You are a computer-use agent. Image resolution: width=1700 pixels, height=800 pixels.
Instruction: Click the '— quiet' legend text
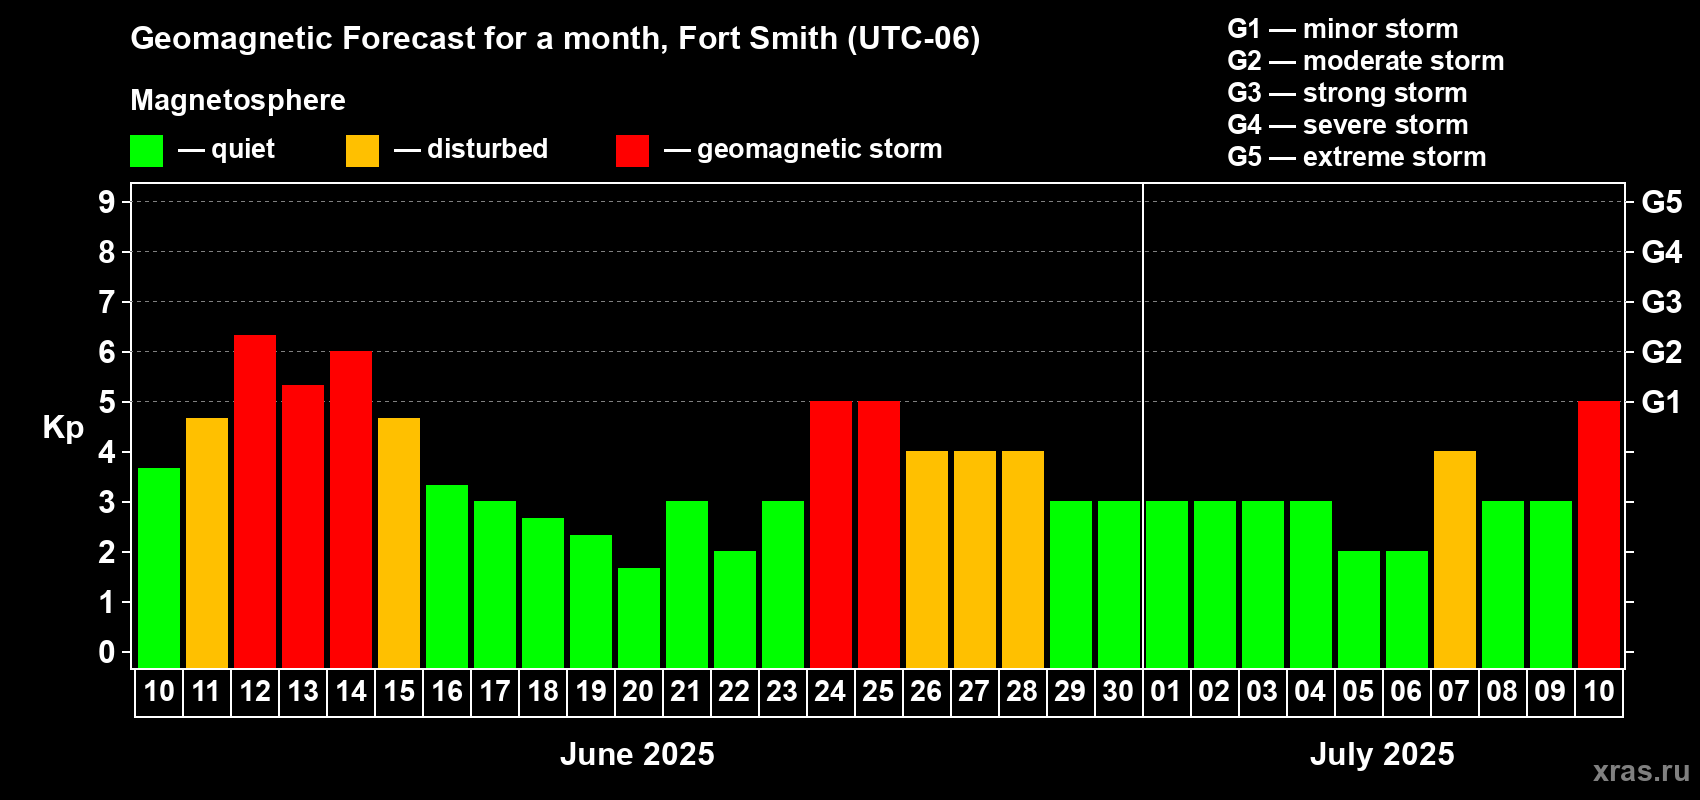[x=226, y=149]
